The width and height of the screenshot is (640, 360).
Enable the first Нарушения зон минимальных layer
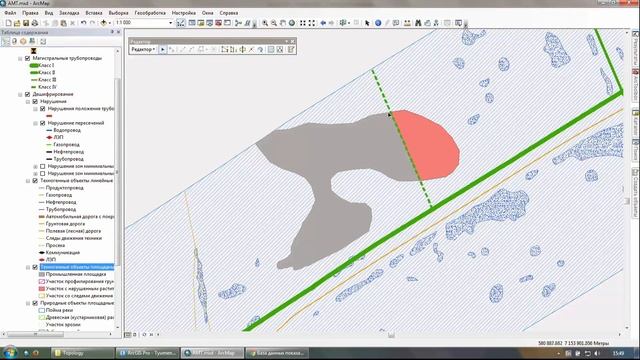(42, 167)
